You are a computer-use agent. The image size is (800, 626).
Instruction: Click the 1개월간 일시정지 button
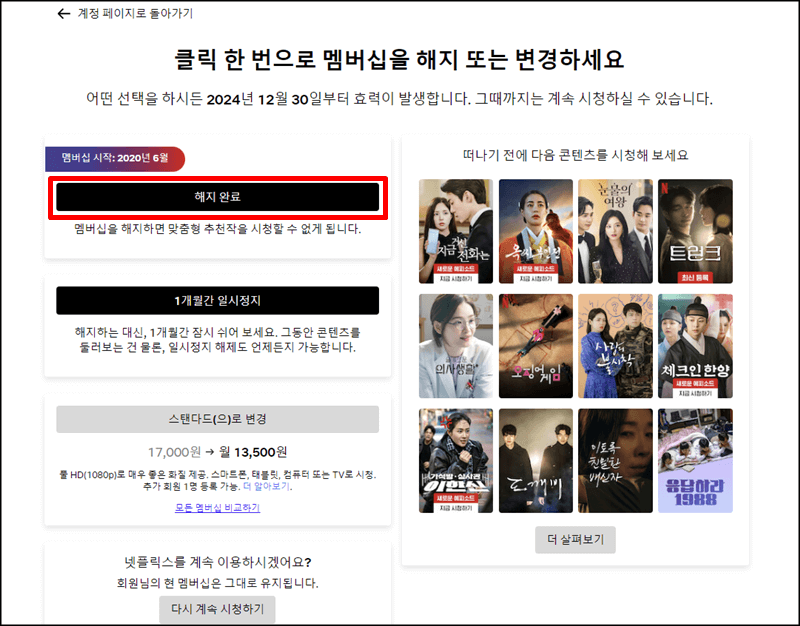click(x=217, y=301)
